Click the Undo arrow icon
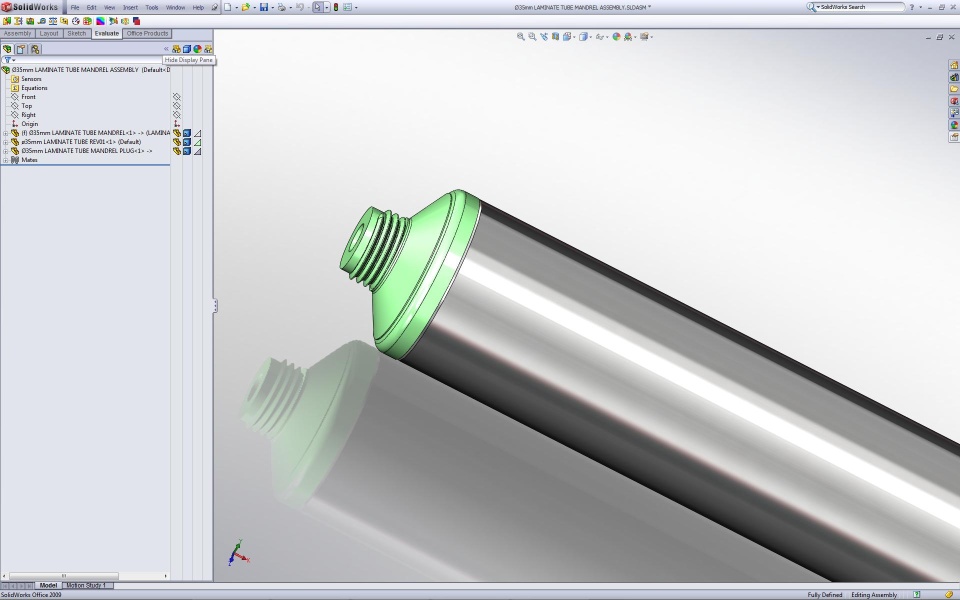Viewport: 960px width, 600px height. [x=299, y=7]
